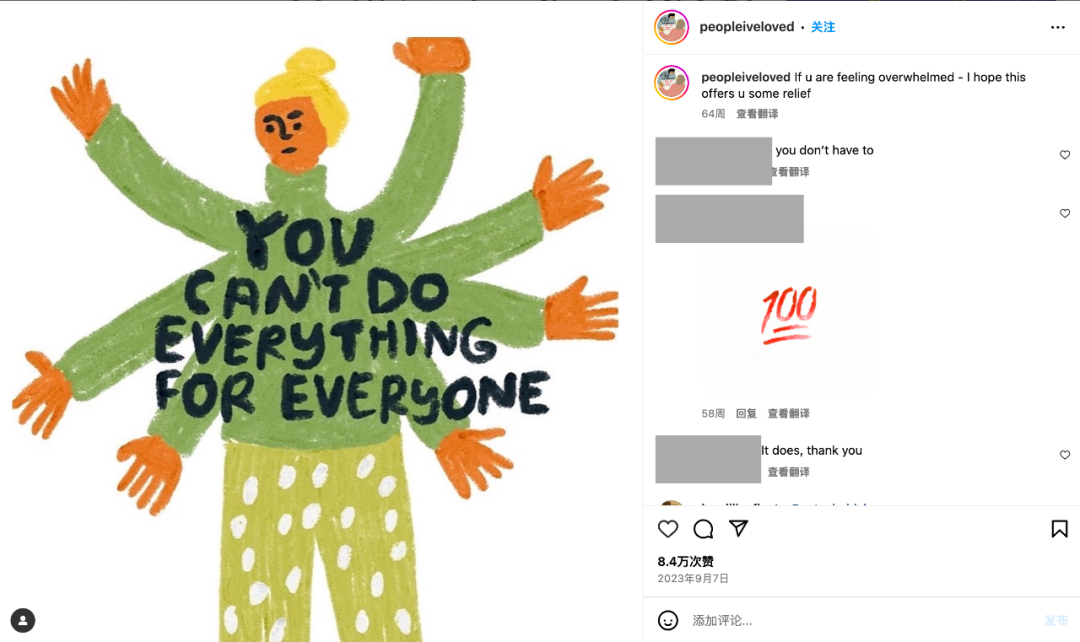Like the "you don't have to" comment

point(1065,155)
